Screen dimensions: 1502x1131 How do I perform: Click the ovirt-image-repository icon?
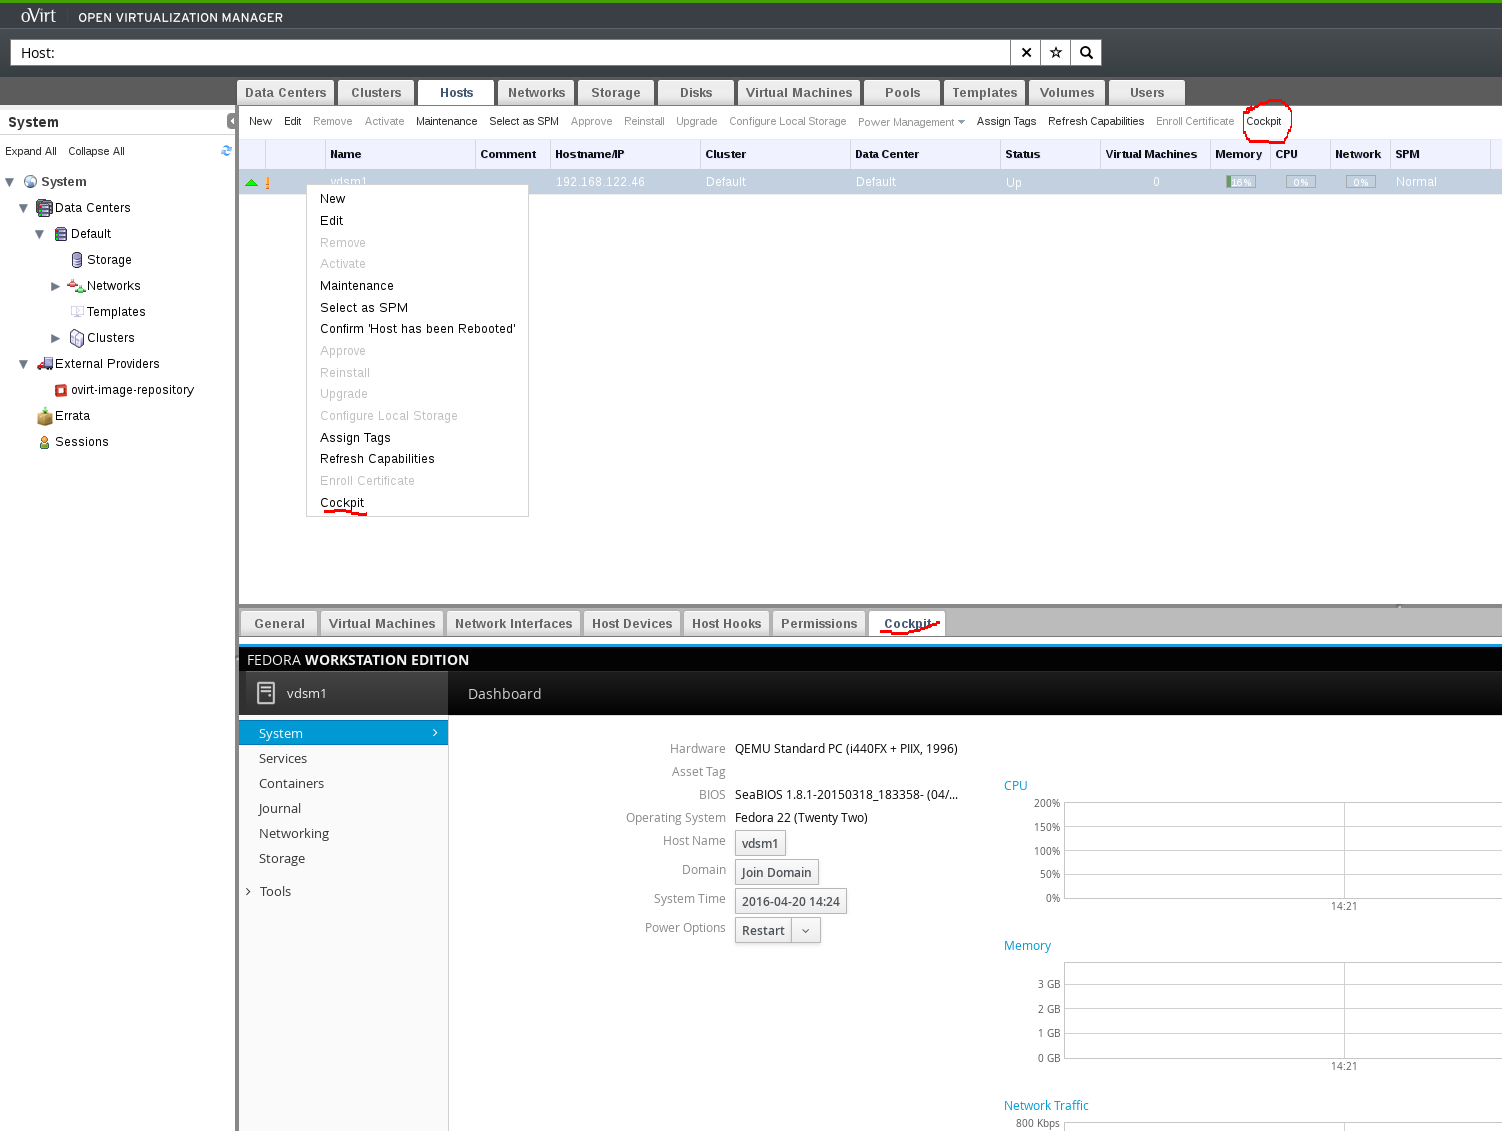(61, 390)
